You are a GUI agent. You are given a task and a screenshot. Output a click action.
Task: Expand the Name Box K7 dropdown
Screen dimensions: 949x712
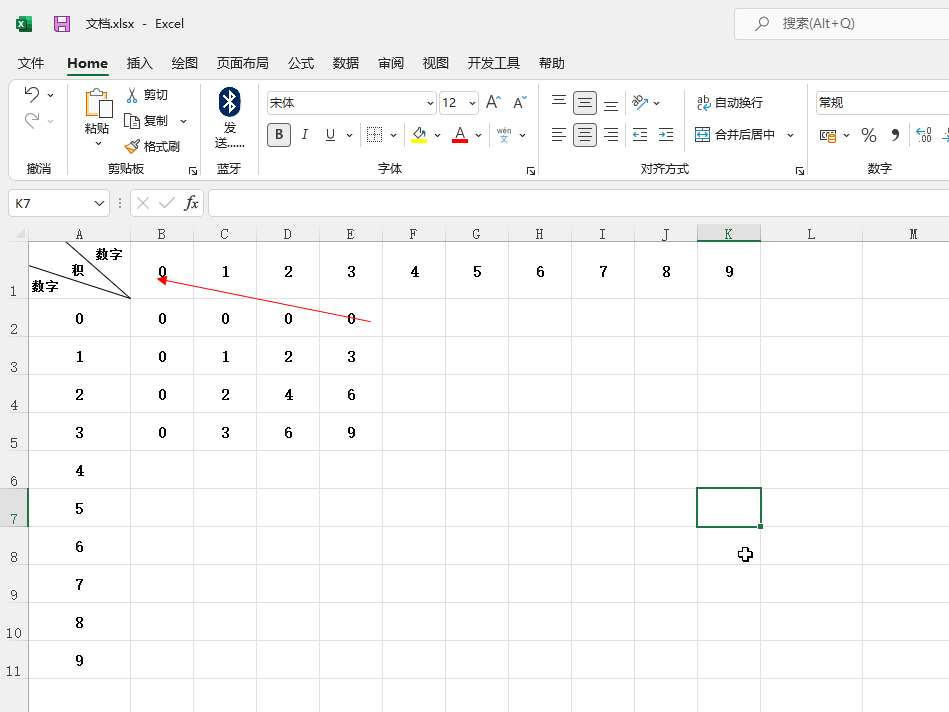(99, 203)
